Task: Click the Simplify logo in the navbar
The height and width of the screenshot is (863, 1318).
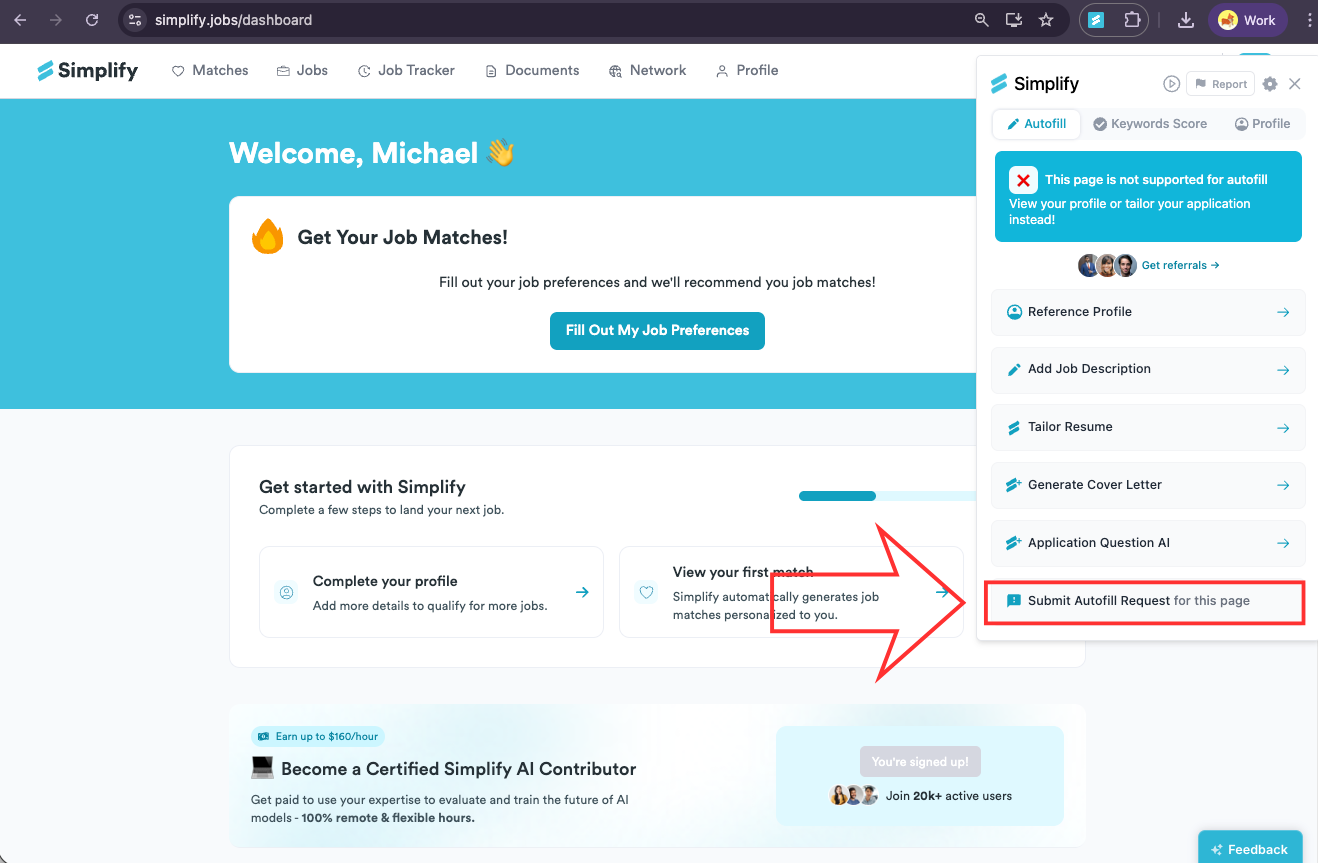Action: tap(88, 71)
